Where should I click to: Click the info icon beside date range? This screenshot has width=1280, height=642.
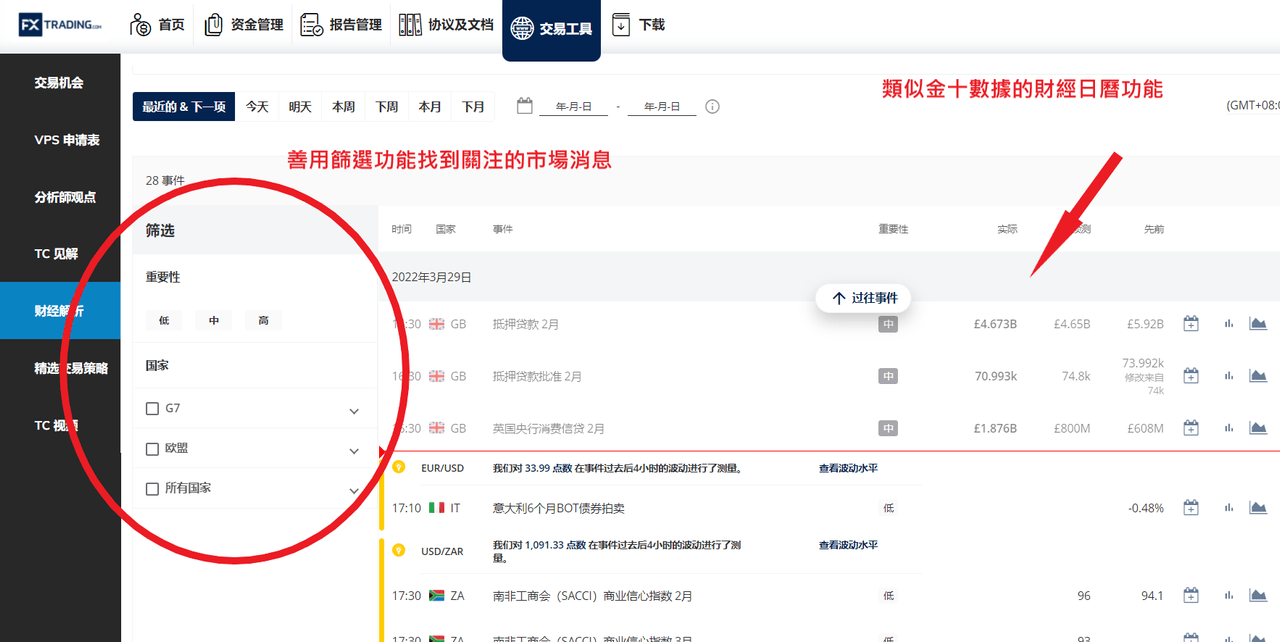point(712,106)
